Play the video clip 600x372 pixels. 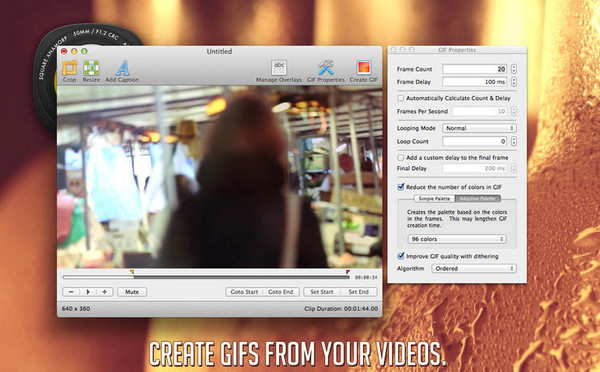88,292
